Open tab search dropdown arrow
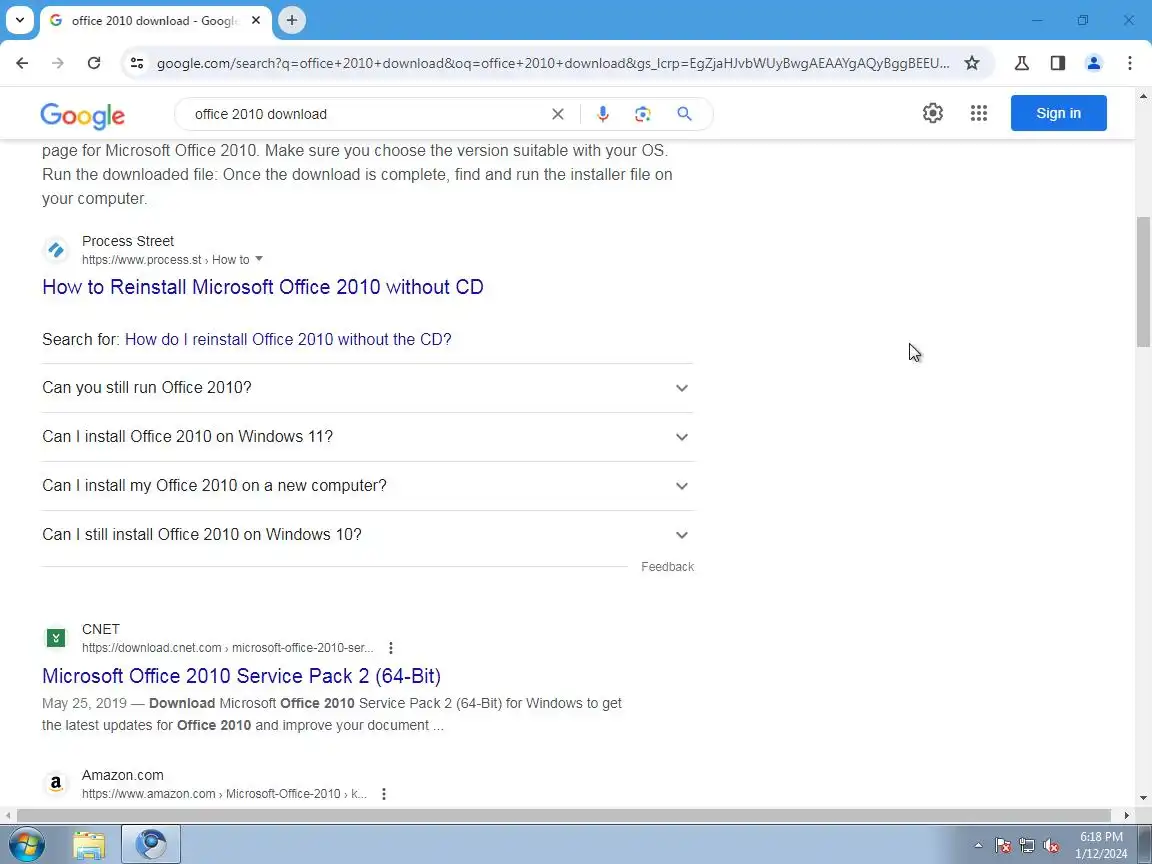1152x864 pixels. coord(20,21)
